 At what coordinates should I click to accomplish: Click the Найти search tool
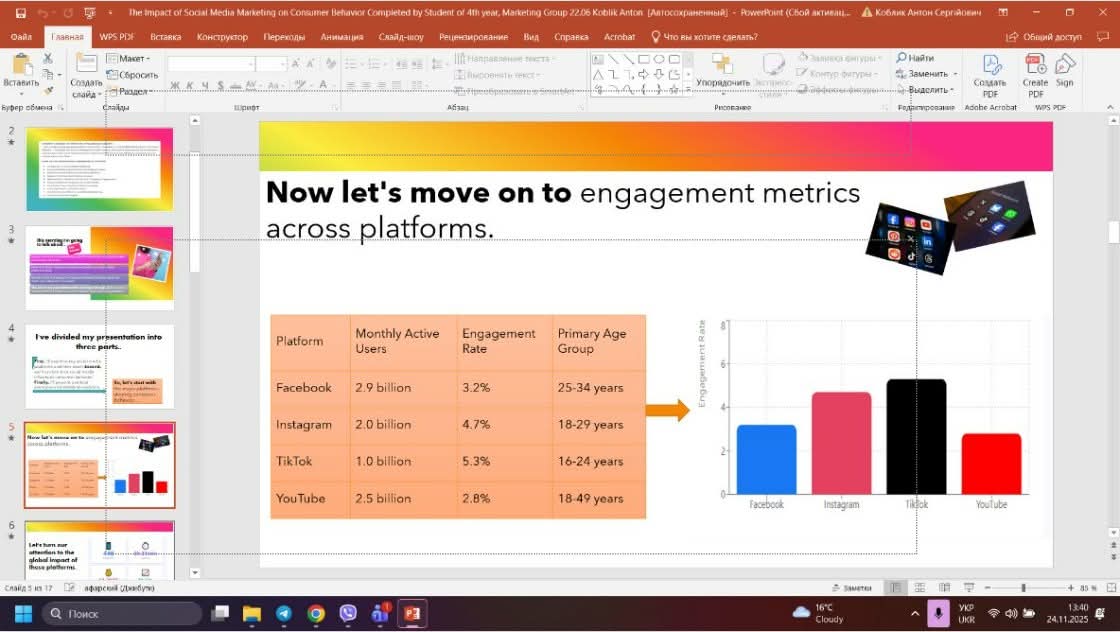tap(915, 58)
